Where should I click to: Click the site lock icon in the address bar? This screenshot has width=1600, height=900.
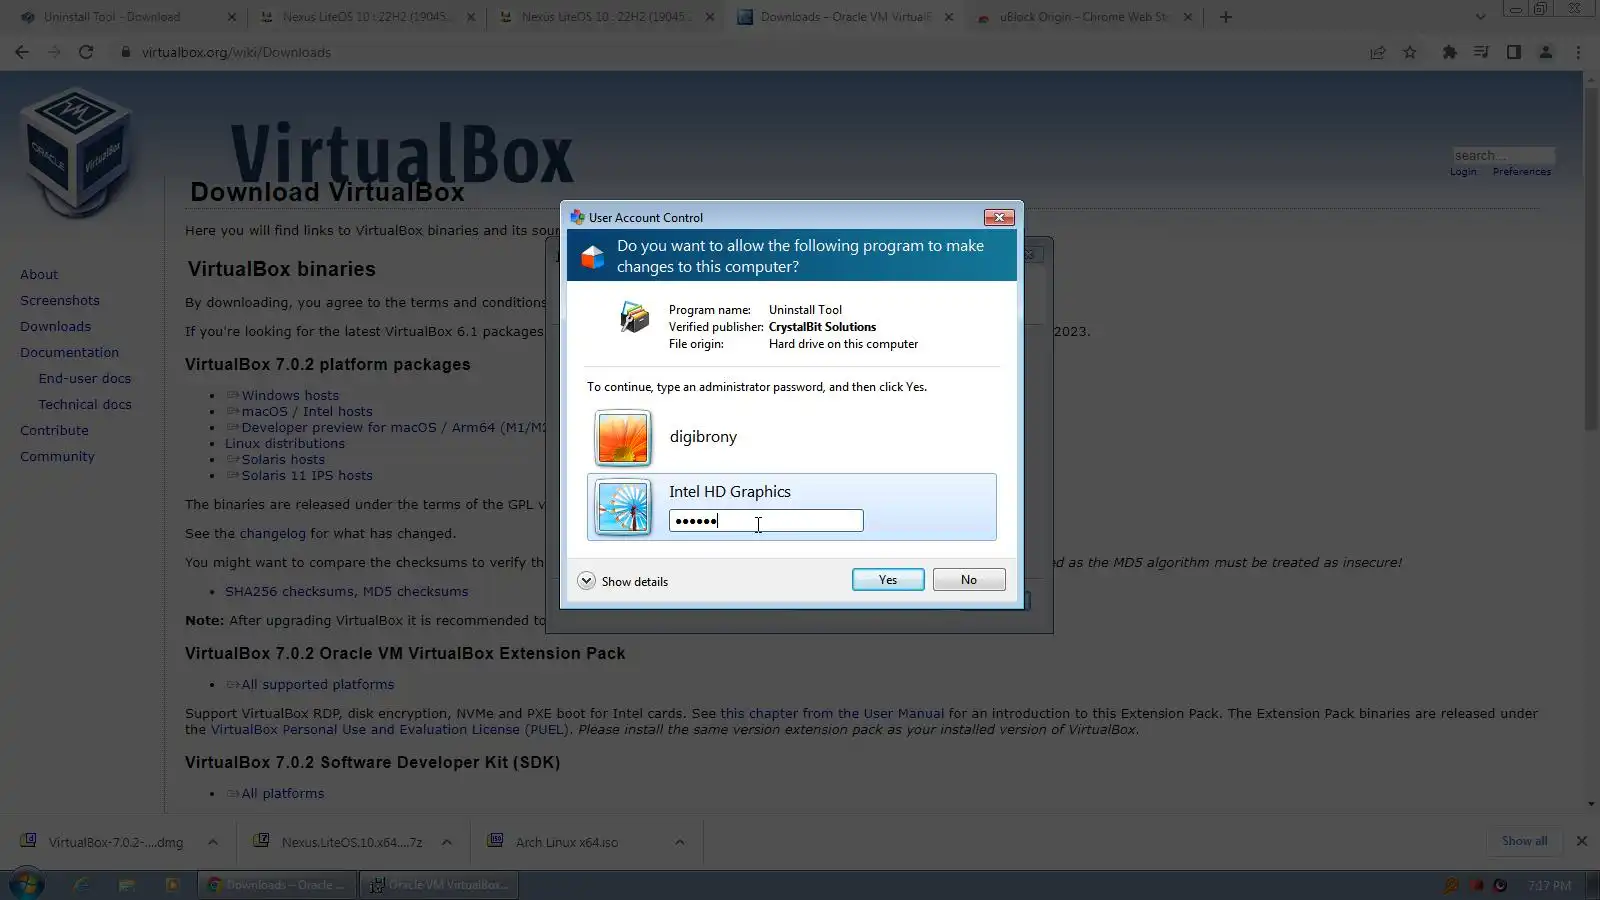[126, 52]
